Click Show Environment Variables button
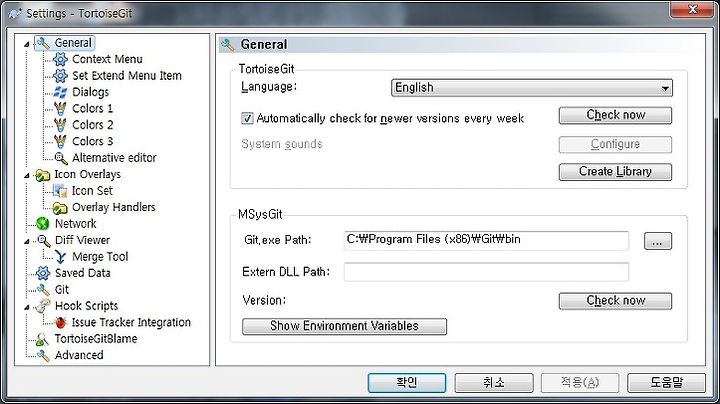The height and width of the screenshot is (404, 720). click(x=344, y=326)
